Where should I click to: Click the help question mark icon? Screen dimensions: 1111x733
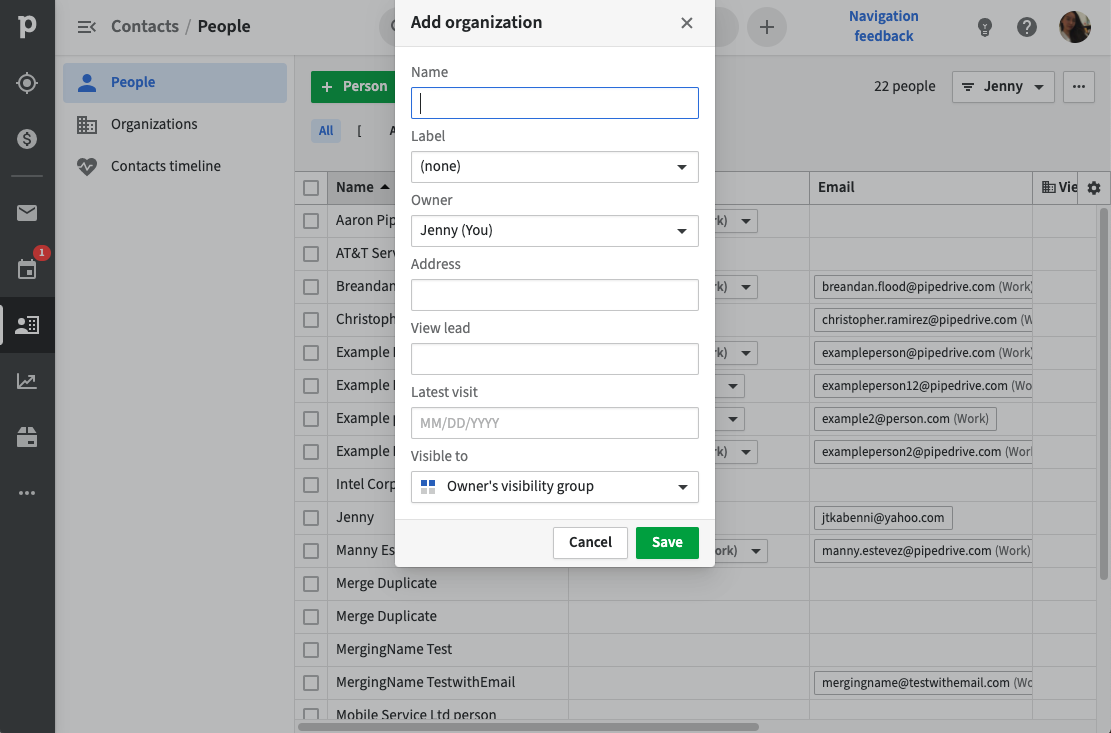coord(1027,27)
